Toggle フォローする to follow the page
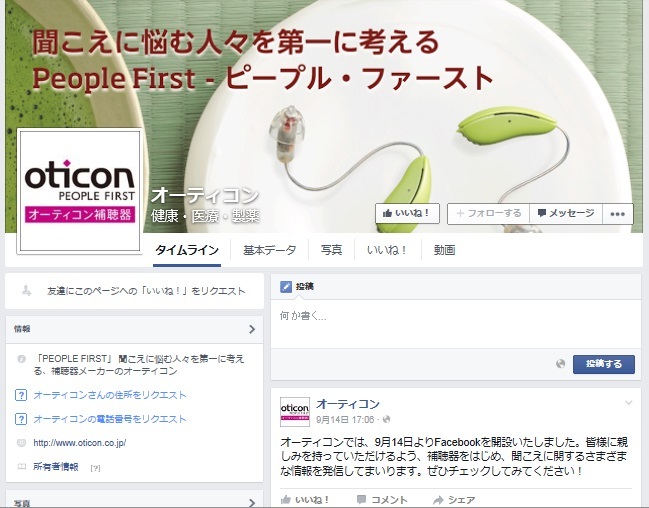649x508 pixels. (489, 214)
